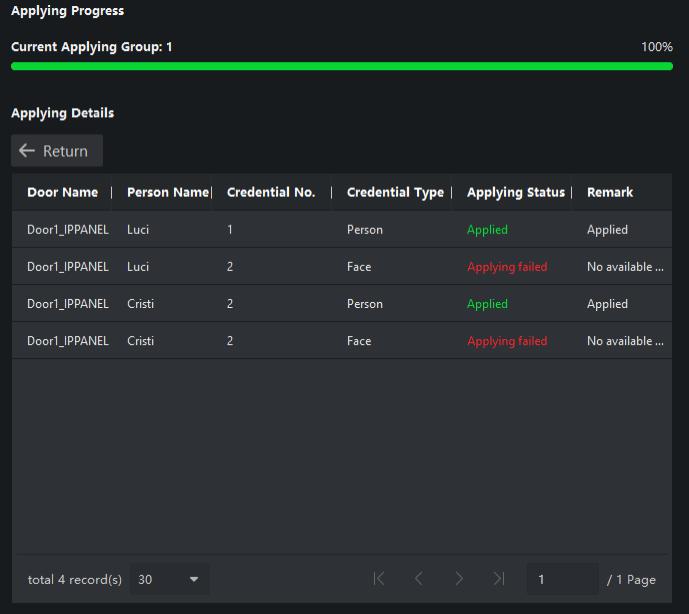689x614 pixels.
Task: Jump to last page icon
Action: pyautogui.click(x=499, y=579)
